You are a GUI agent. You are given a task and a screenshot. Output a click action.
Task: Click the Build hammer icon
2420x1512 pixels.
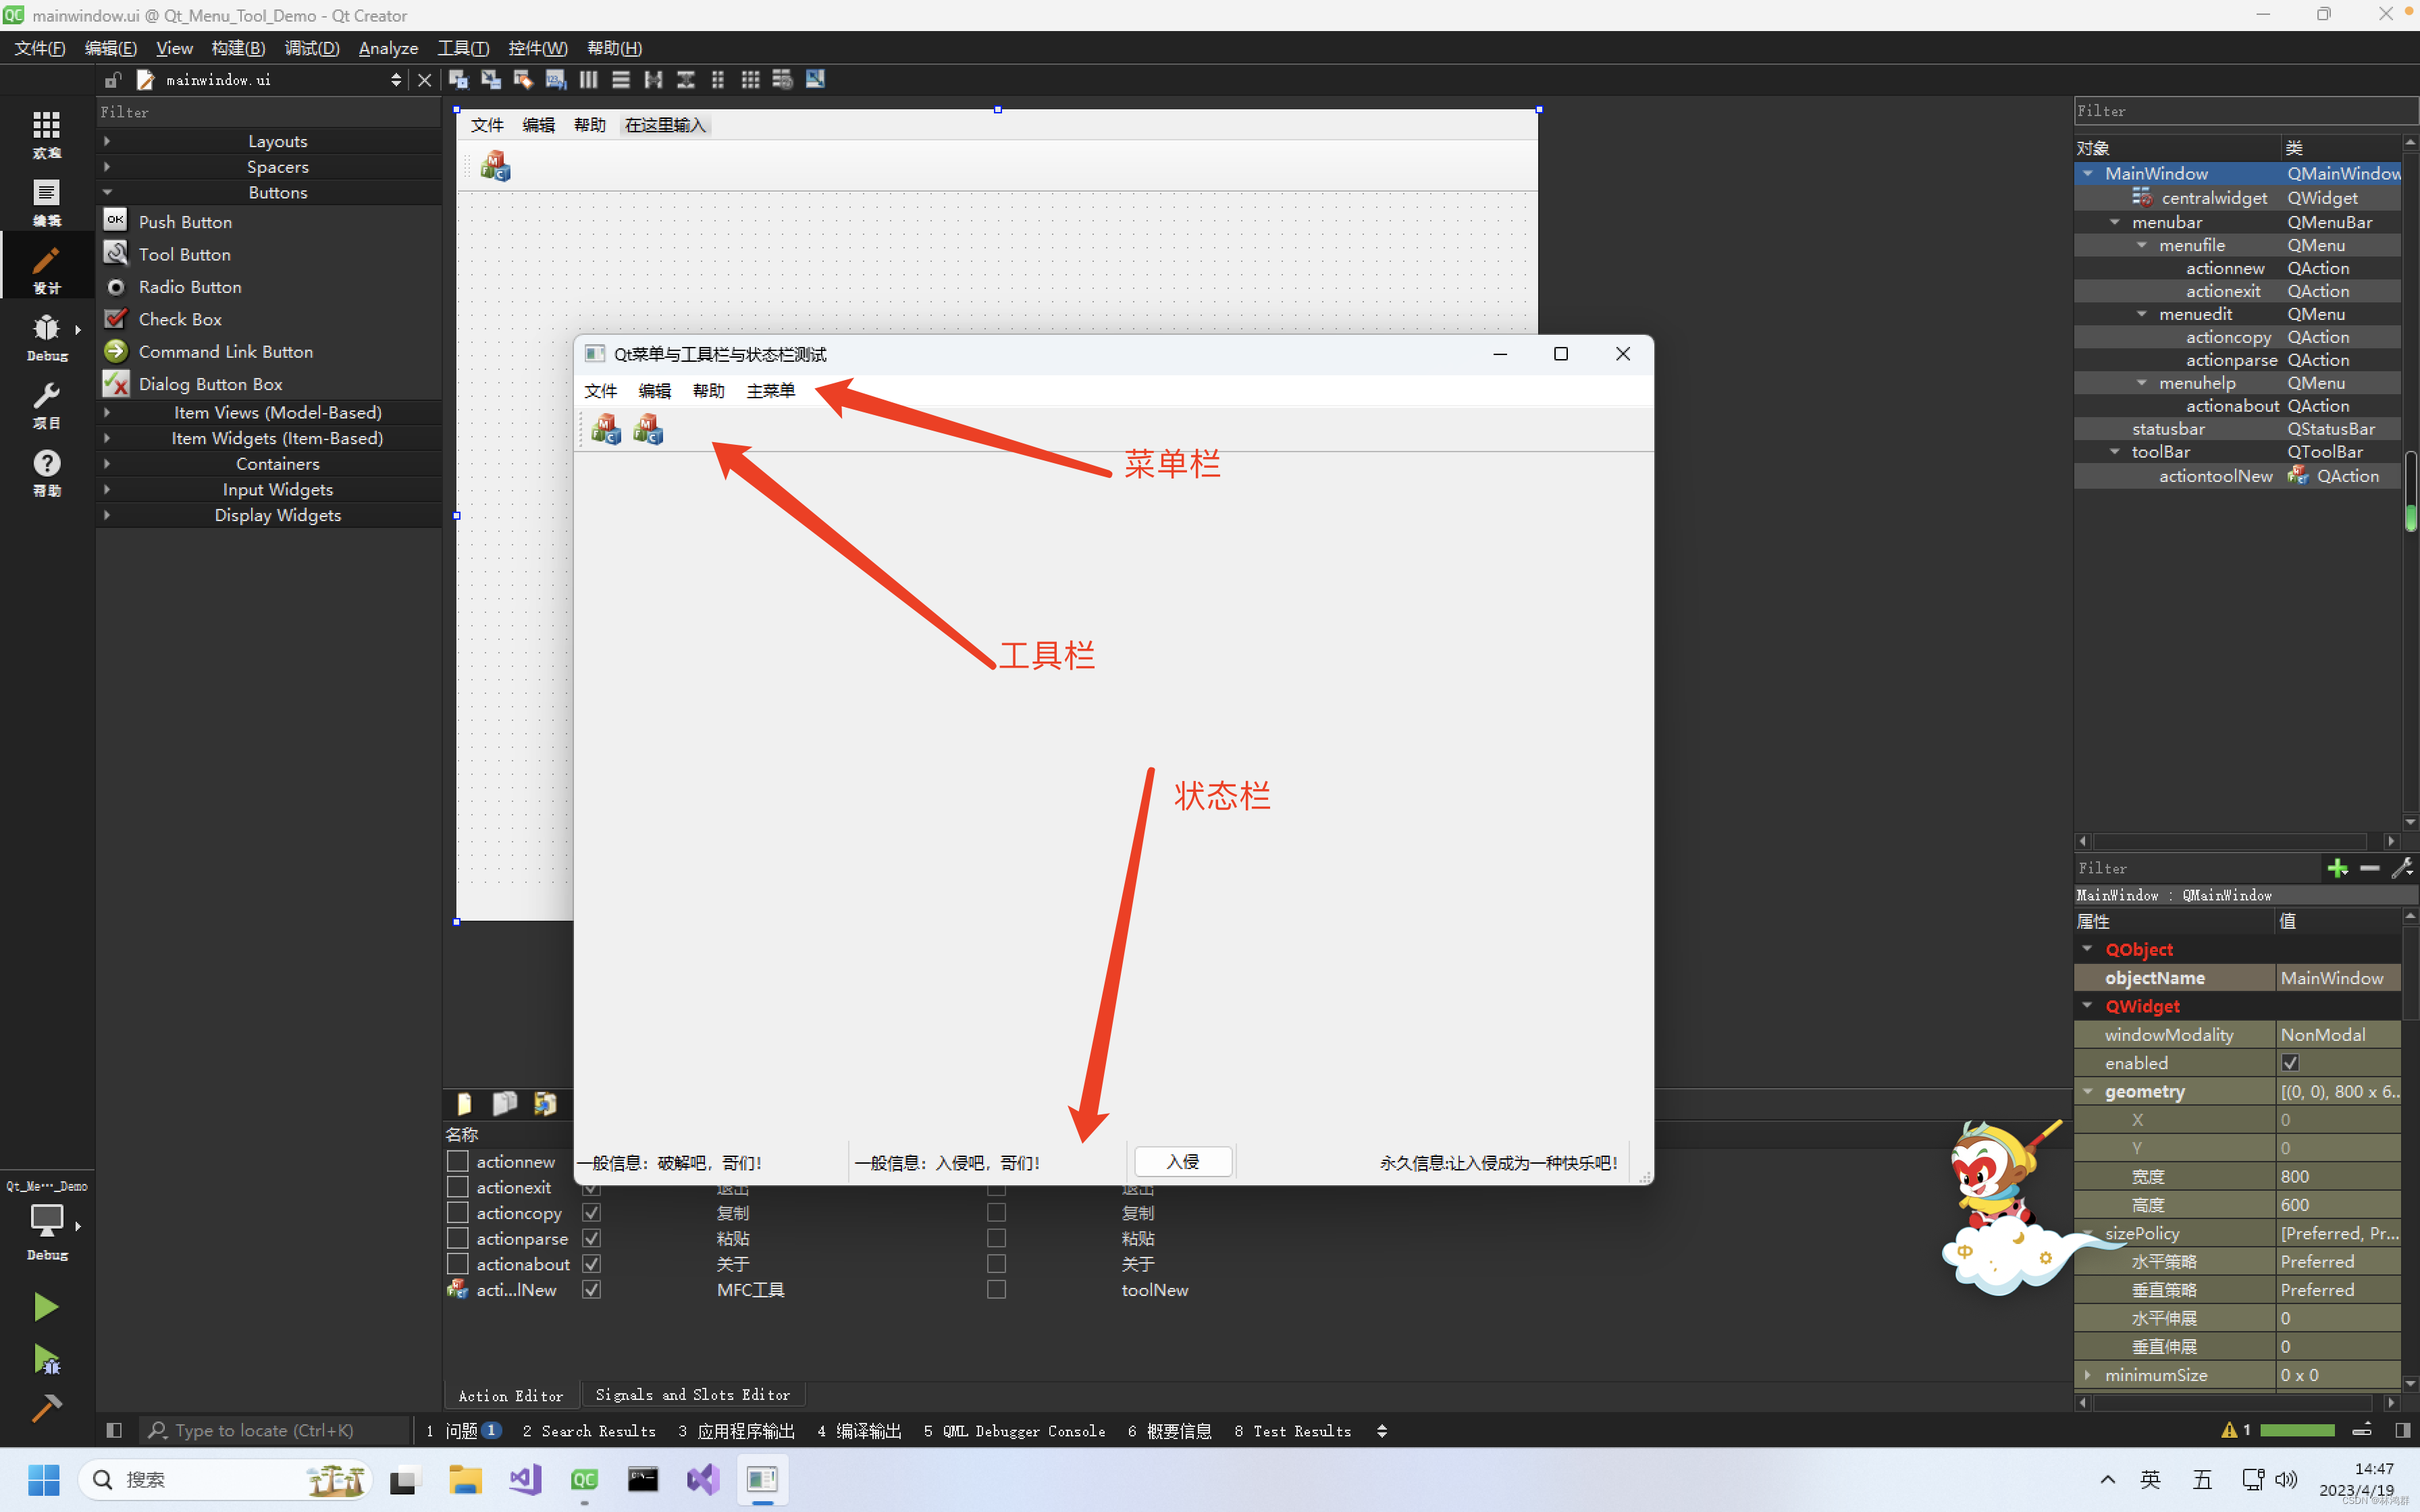point(46,1408)
